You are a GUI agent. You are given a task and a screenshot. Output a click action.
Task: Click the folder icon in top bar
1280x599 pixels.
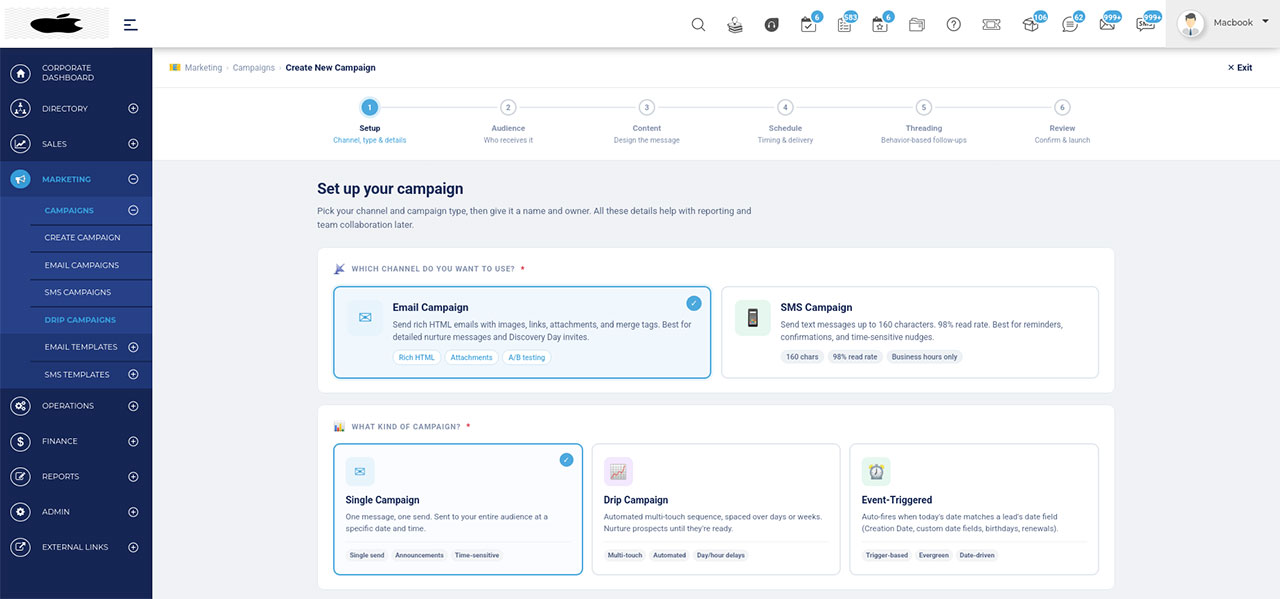(917, 25)
